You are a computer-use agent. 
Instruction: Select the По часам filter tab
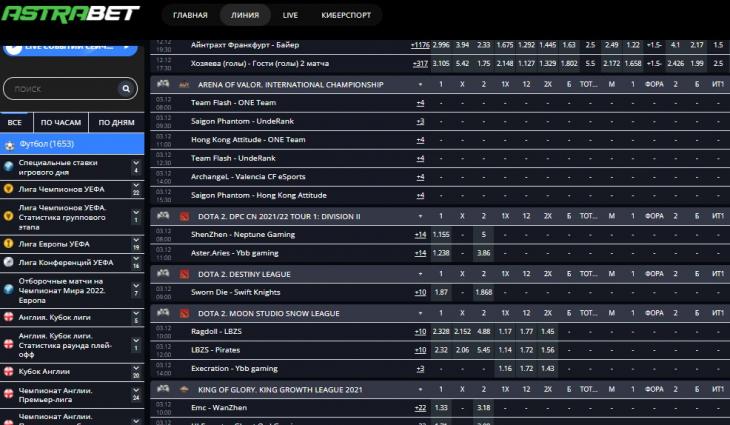point(60,123)
